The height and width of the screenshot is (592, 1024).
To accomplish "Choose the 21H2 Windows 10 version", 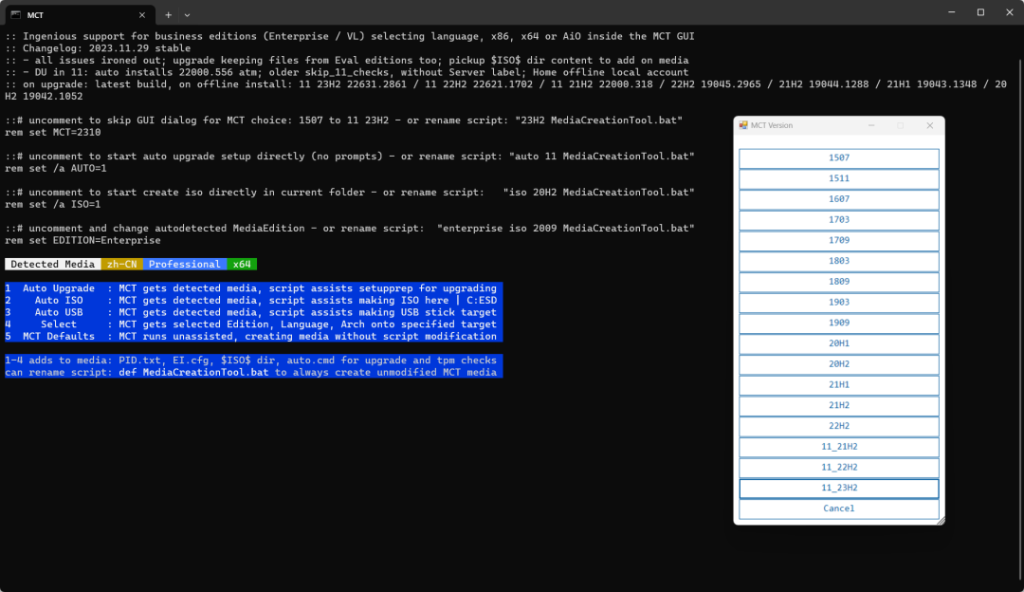I will (839, 405).
